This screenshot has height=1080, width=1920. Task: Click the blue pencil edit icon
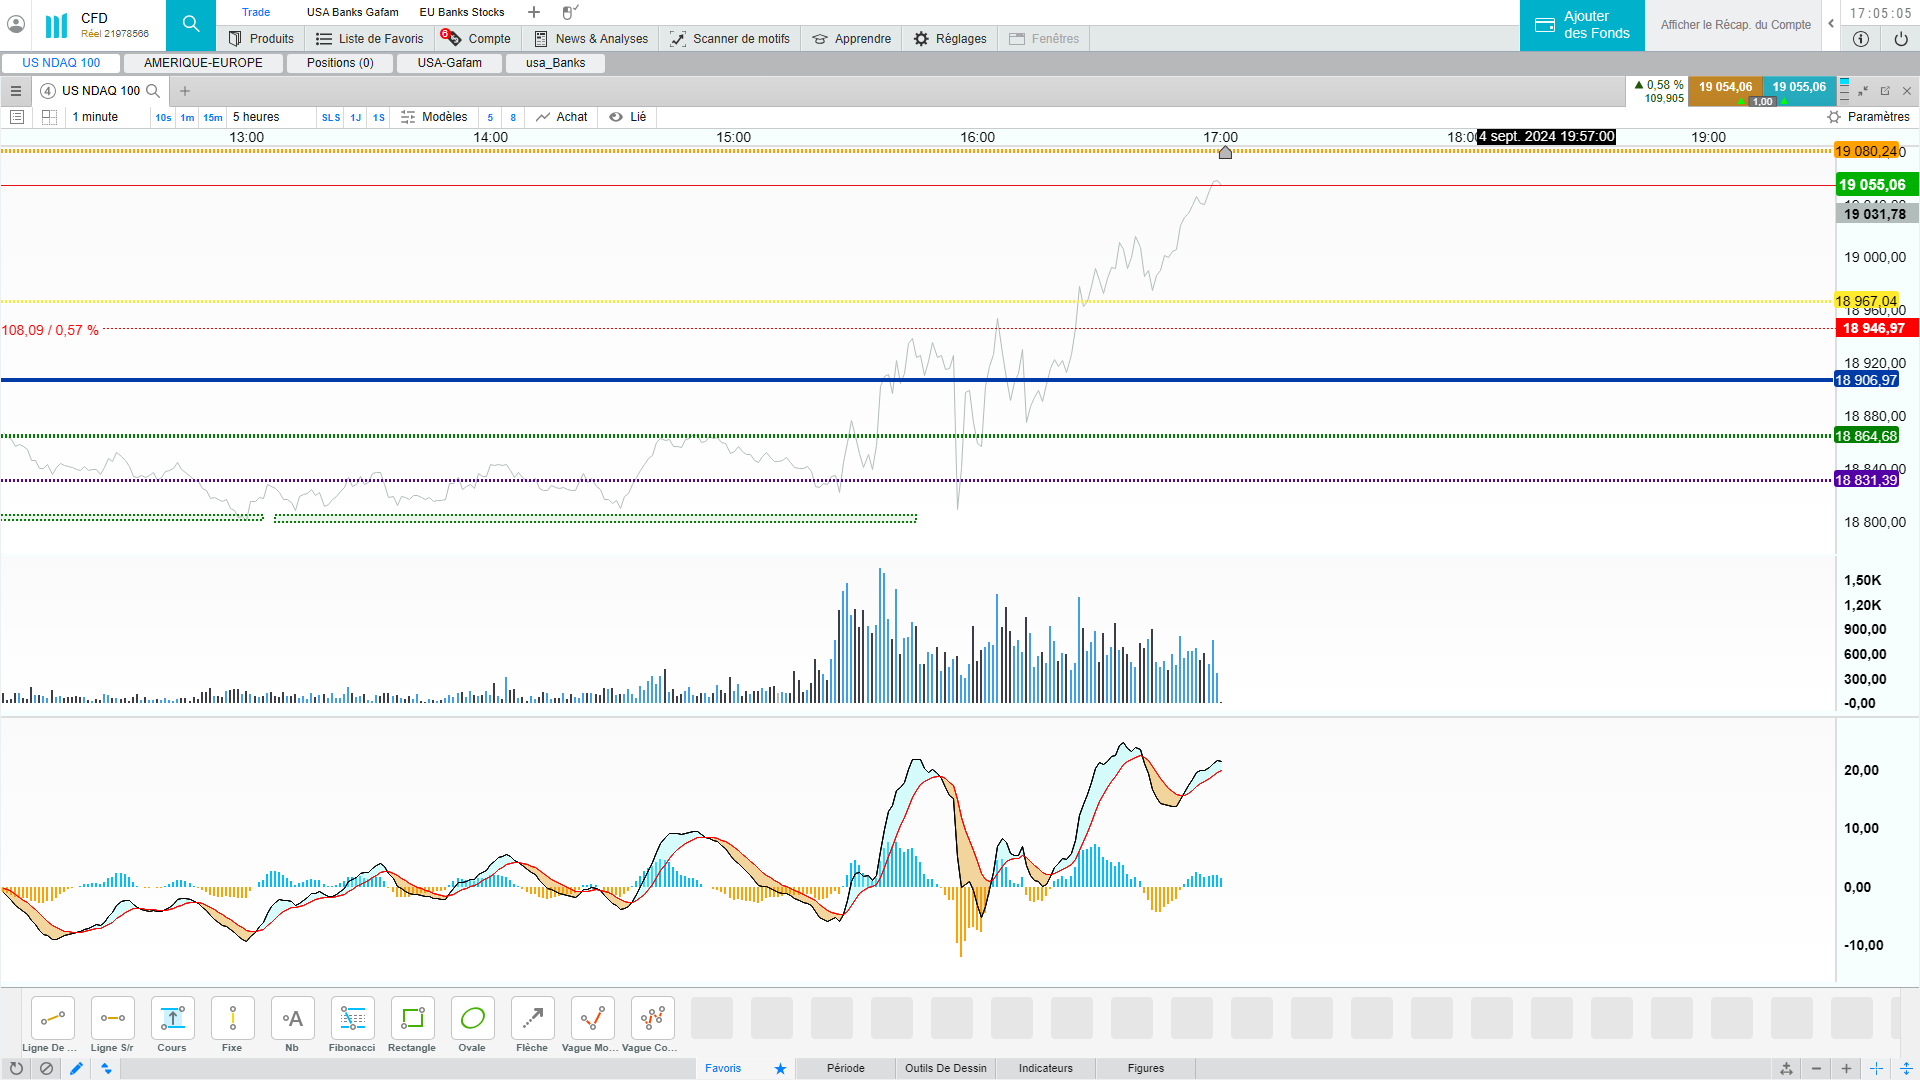coord(76,1068)
